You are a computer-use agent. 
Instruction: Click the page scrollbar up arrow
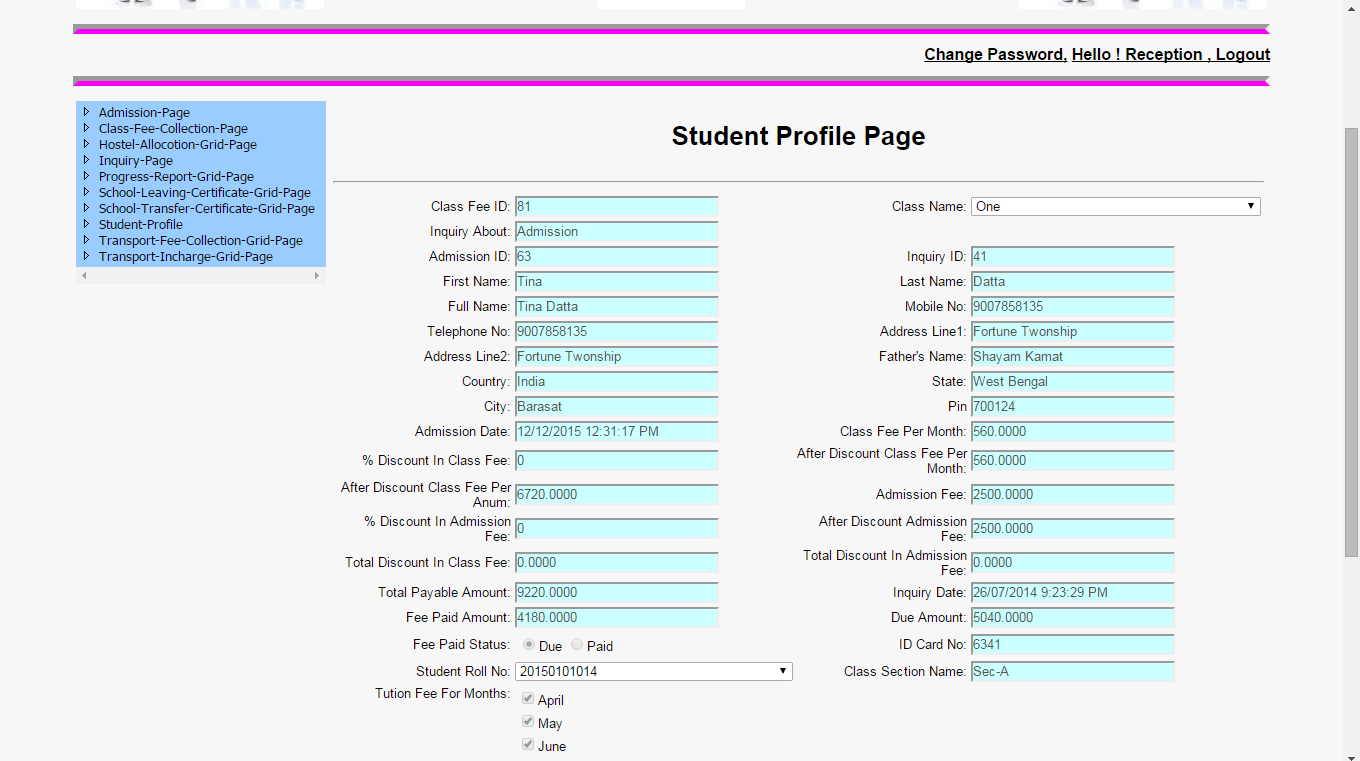1351,8
